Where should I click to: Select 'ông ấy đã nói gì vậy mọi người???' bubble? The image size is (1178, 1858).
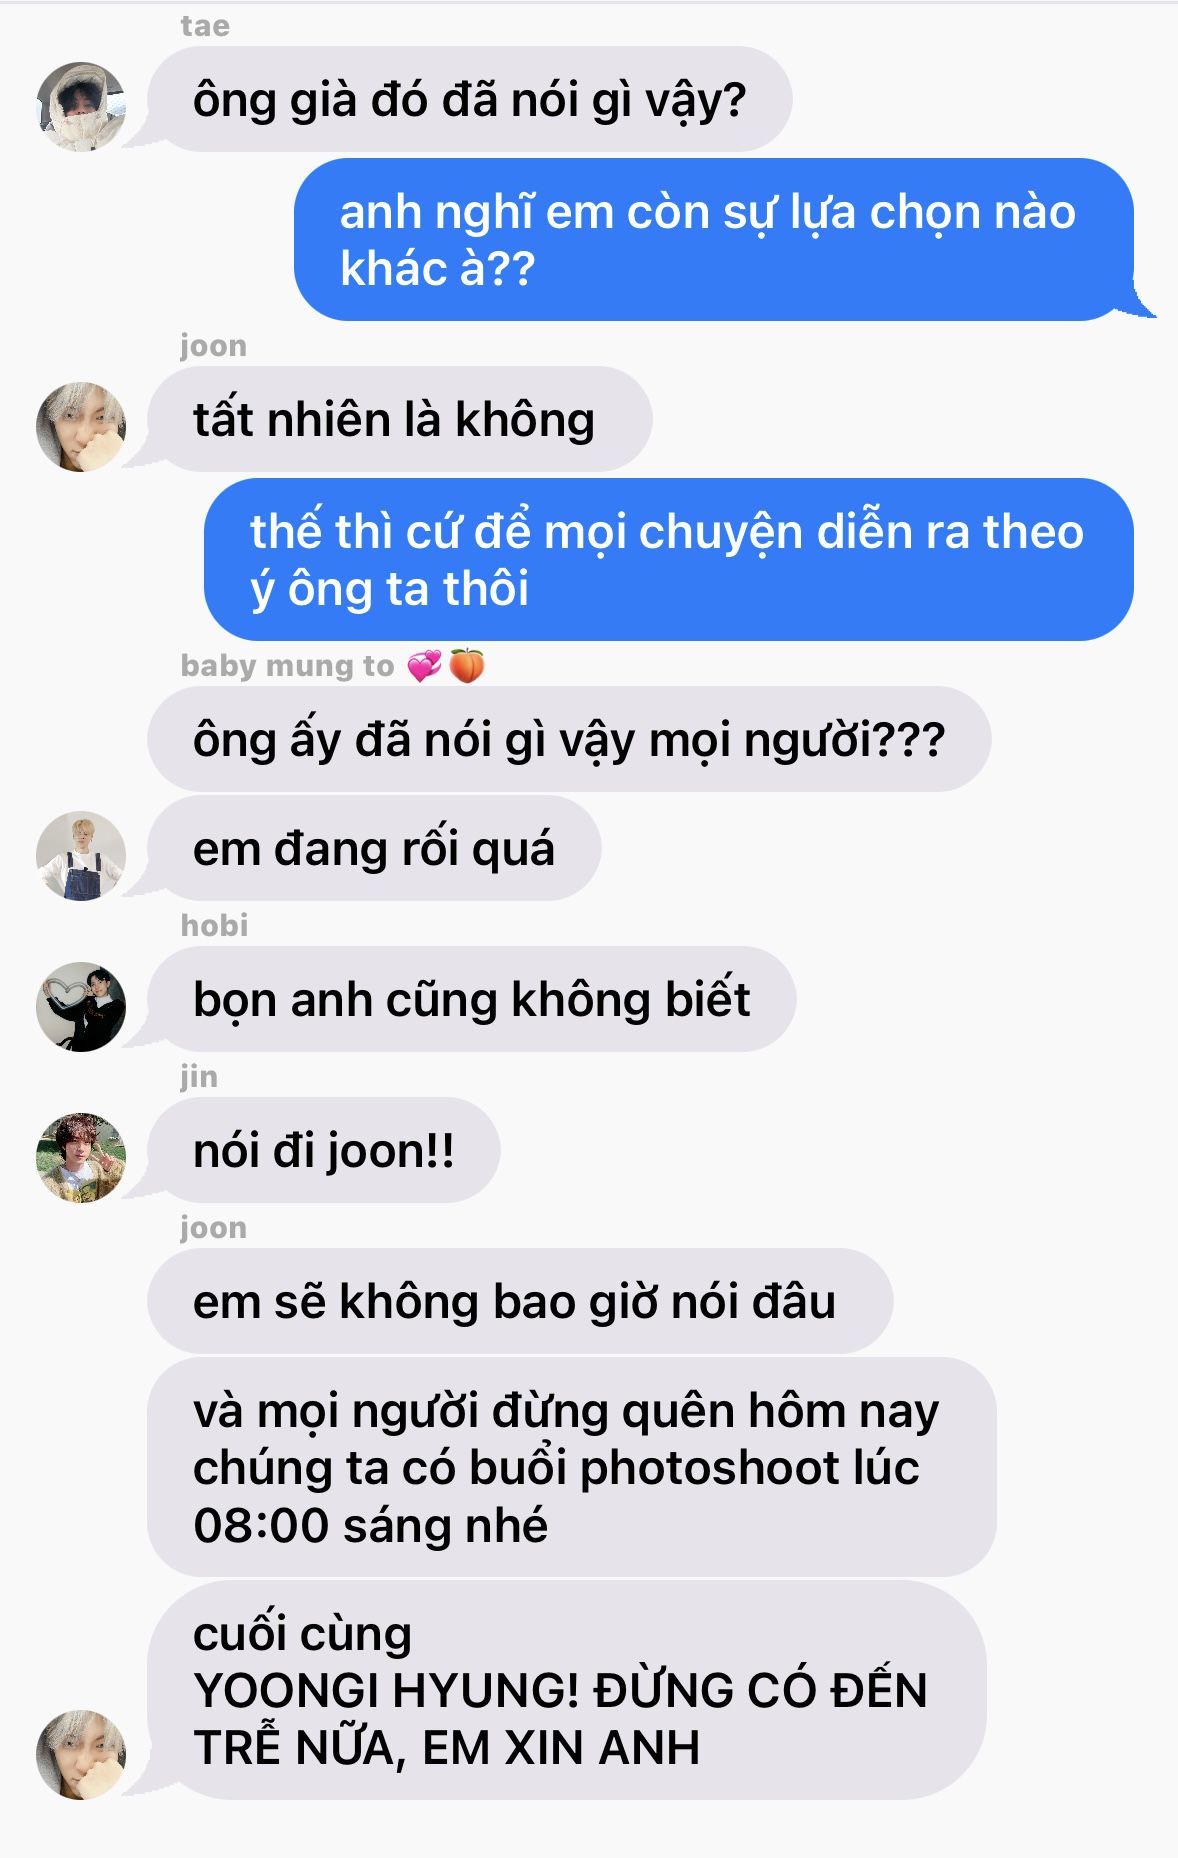click(569, 739)
